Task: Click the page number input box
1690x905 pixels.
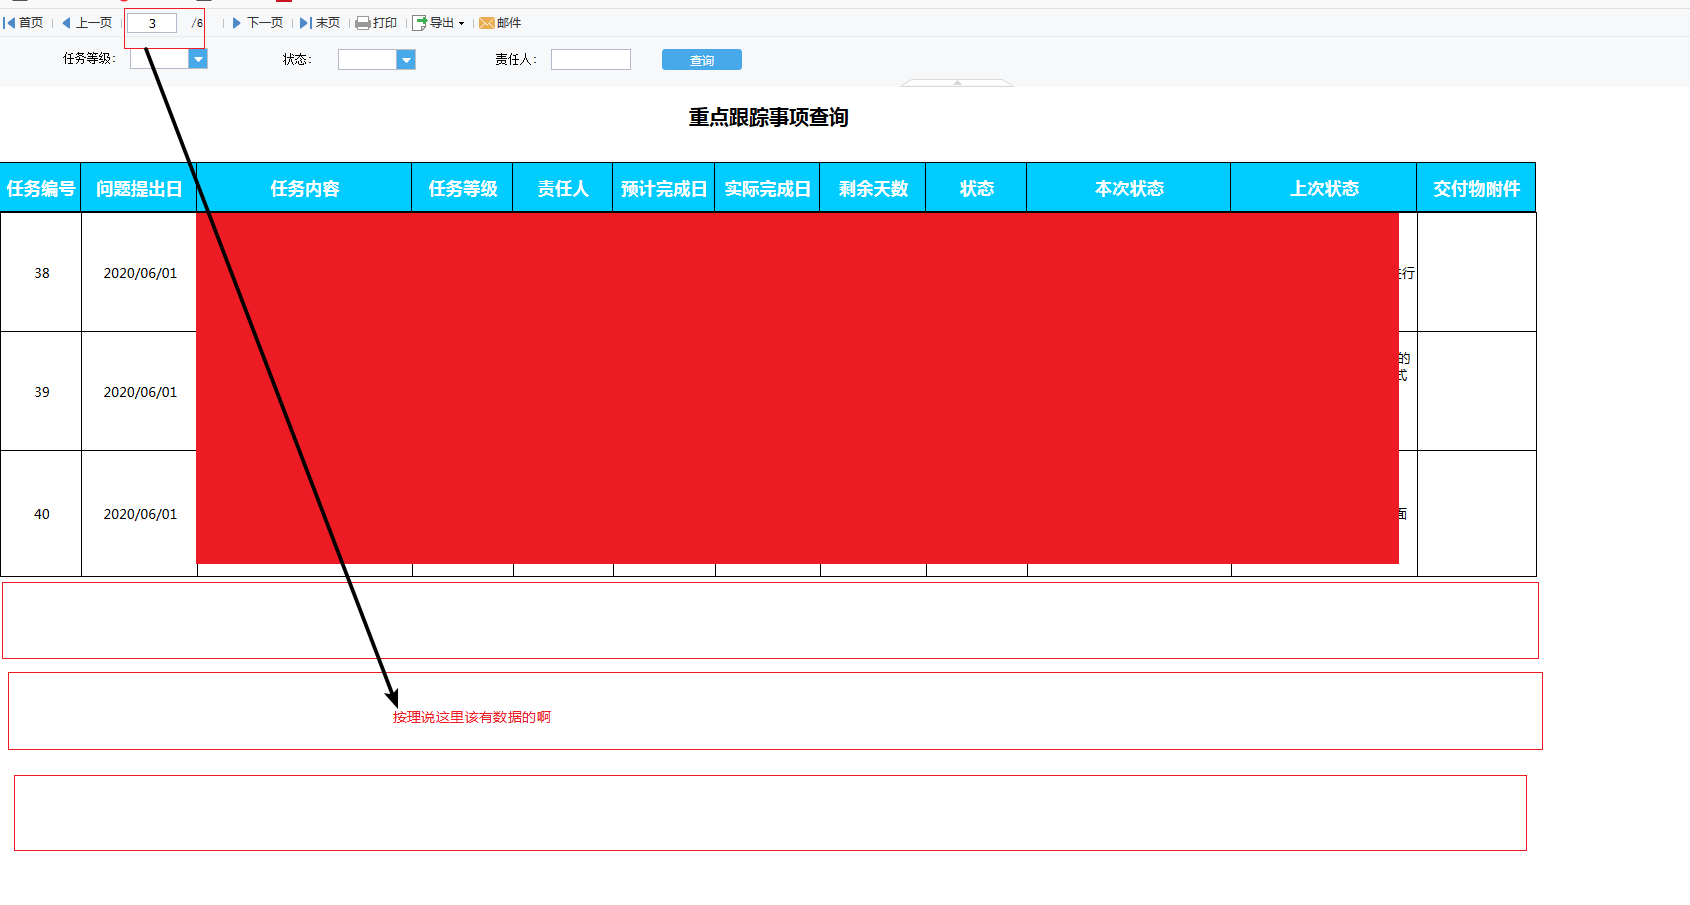Action: pyautogui.click(x=152, y=23)
